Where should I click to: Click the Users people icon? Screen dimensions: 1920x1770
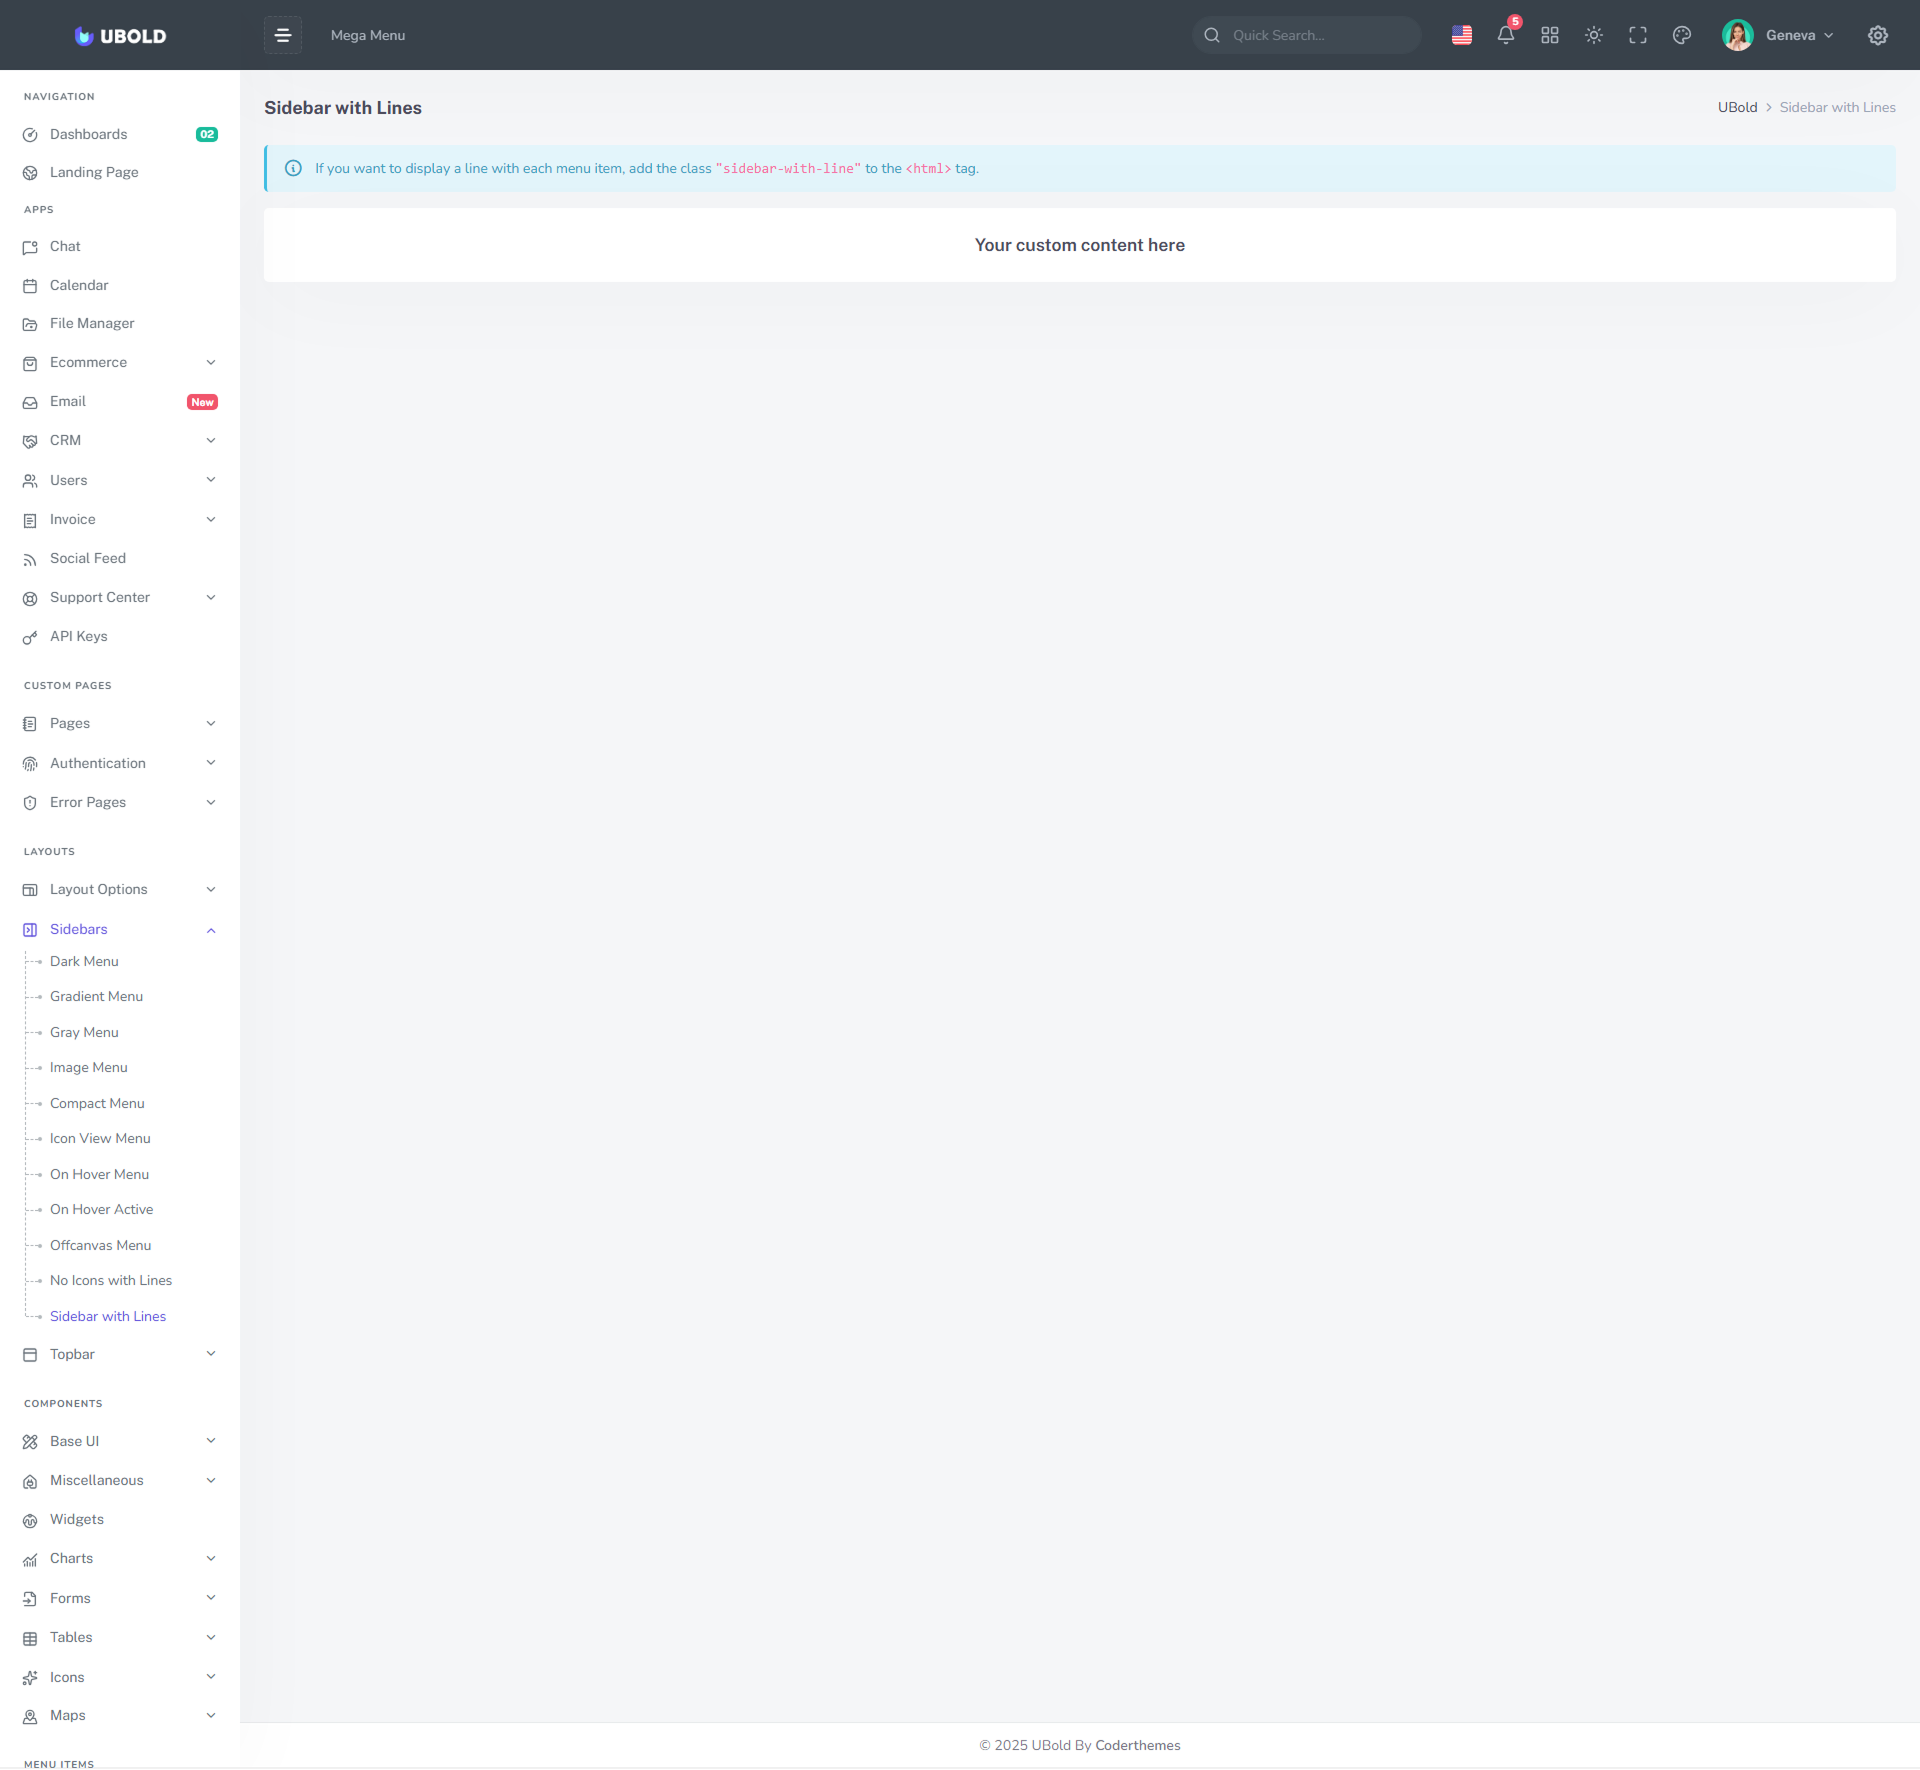(30, 481)
